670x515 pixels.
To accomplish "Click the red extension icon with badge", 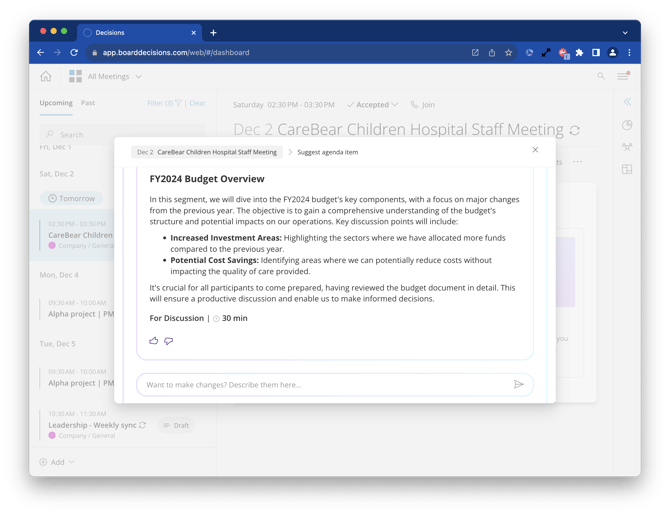I will point(563,53).
